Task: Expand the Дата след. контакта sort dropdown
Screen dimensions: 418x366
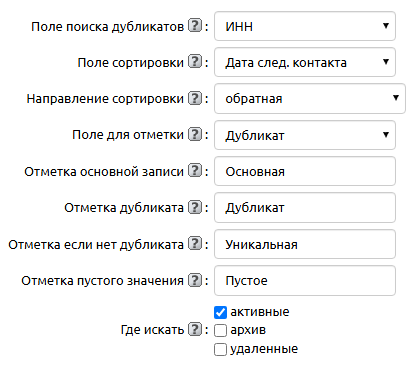Action: pos(305,62)
